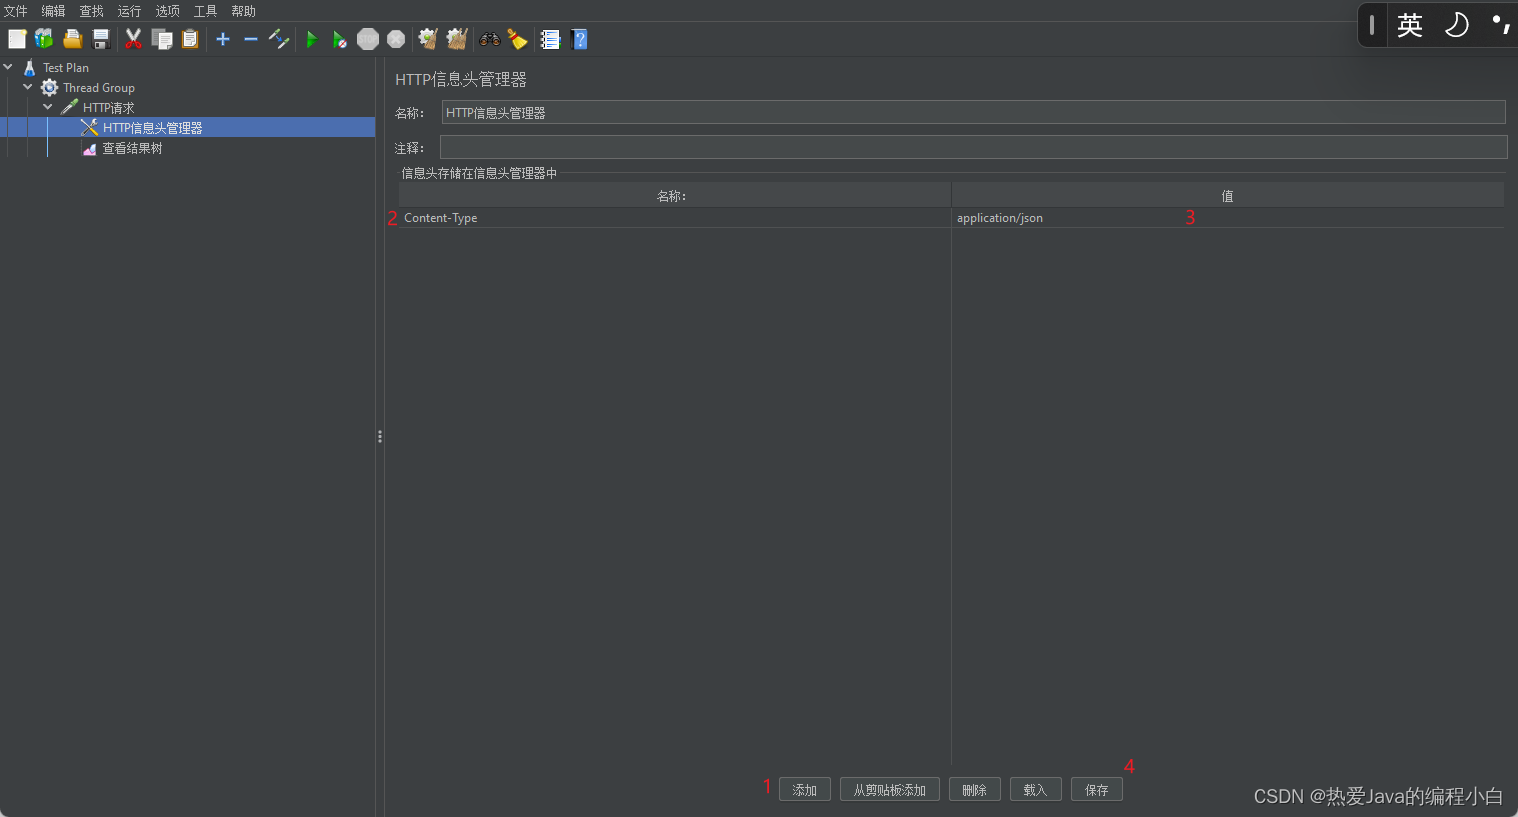Start the test with green play icon
1518x817 pixels.
pyautogui.click(x=312, y=39)
